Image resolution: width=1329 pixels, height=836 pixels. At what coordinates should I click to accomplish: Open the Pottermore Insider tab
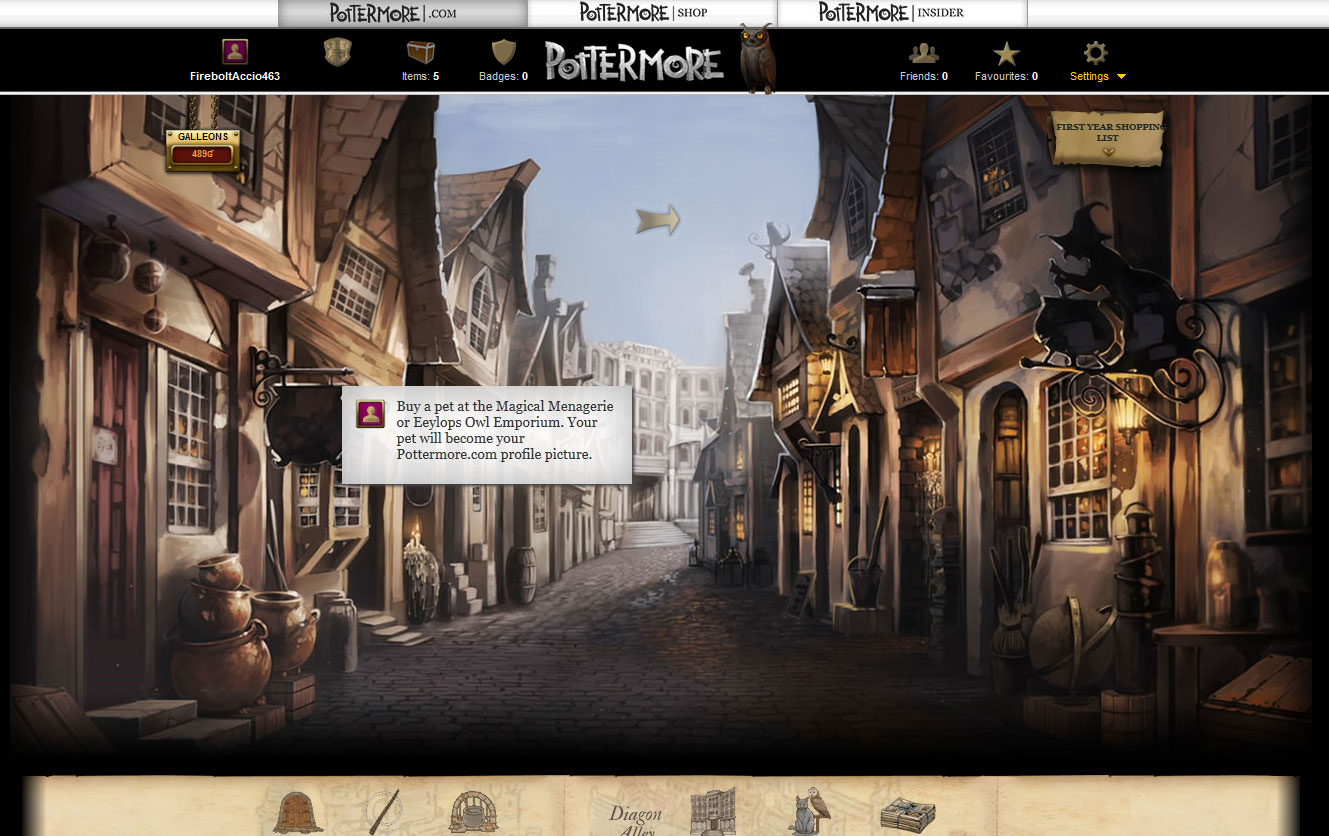coord(901,13)
